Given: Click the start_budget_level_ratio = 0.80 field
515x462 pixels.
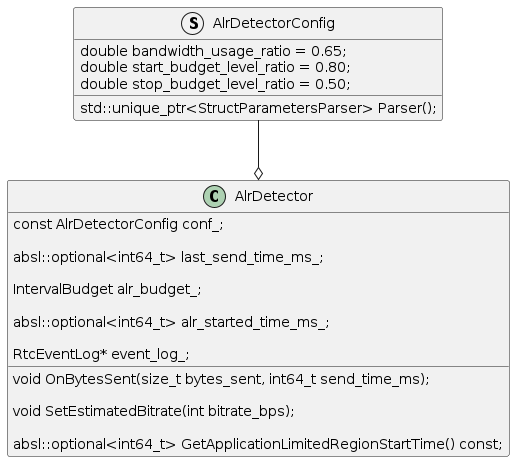Looking at the screenshot, I should click(x=215, y=67).
